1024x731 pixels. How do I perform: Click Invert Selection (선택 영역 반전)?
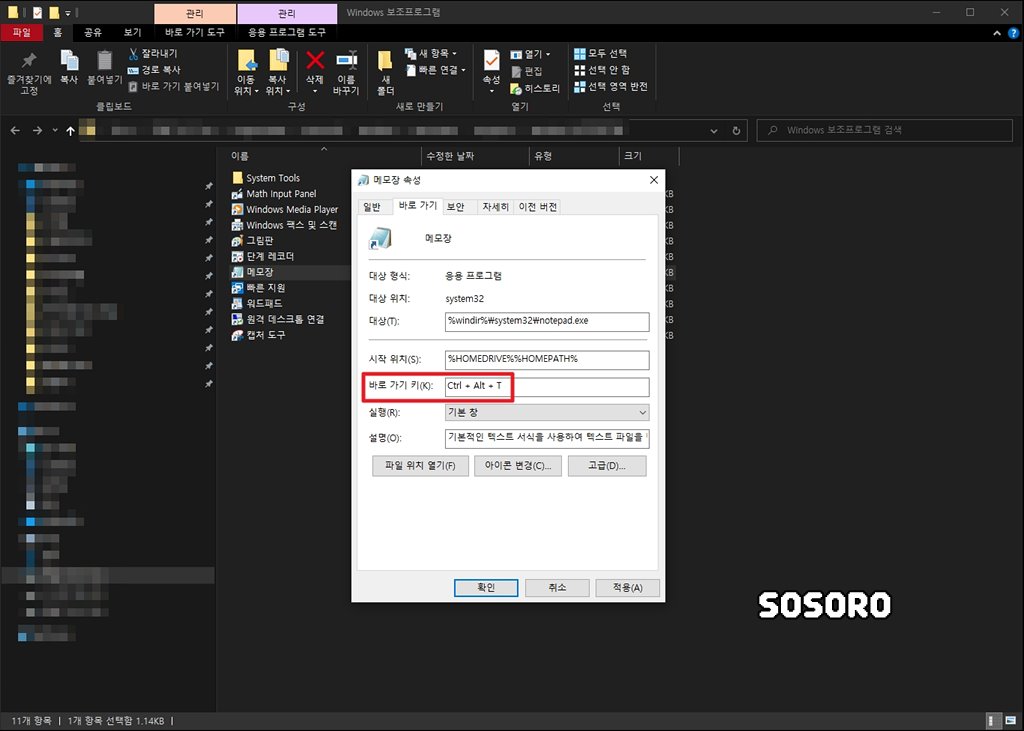611,86
